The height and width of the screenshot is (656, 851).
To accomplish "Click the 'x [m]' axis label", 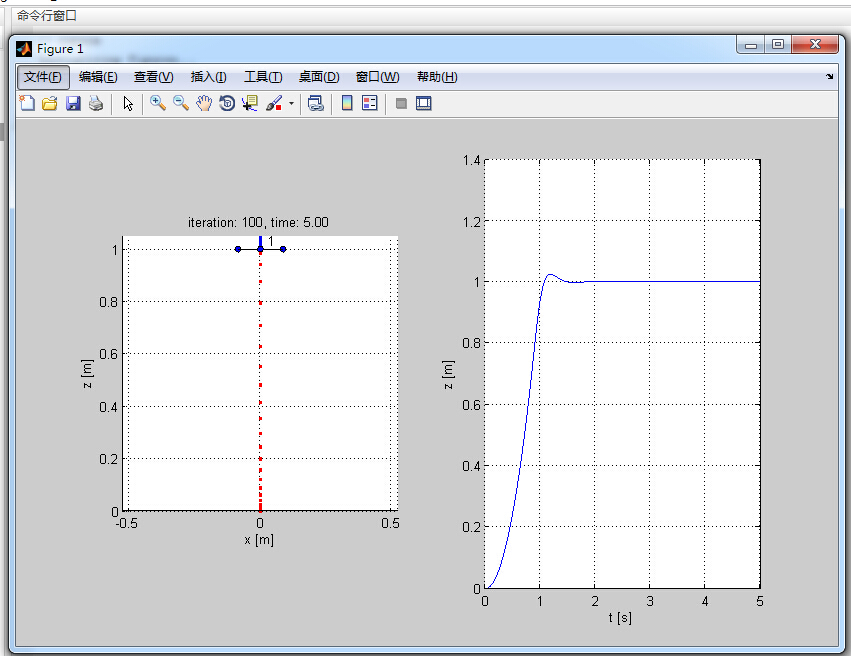I will pyautogui.click(x=259, y=540).
